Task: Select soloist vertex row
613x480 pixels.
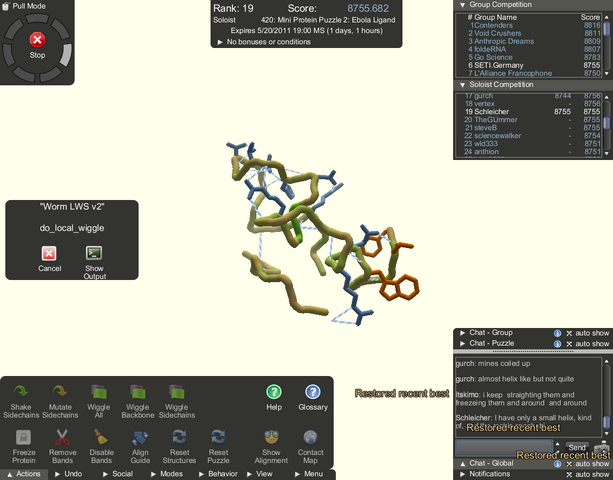Action: click(x=529, y=104)
